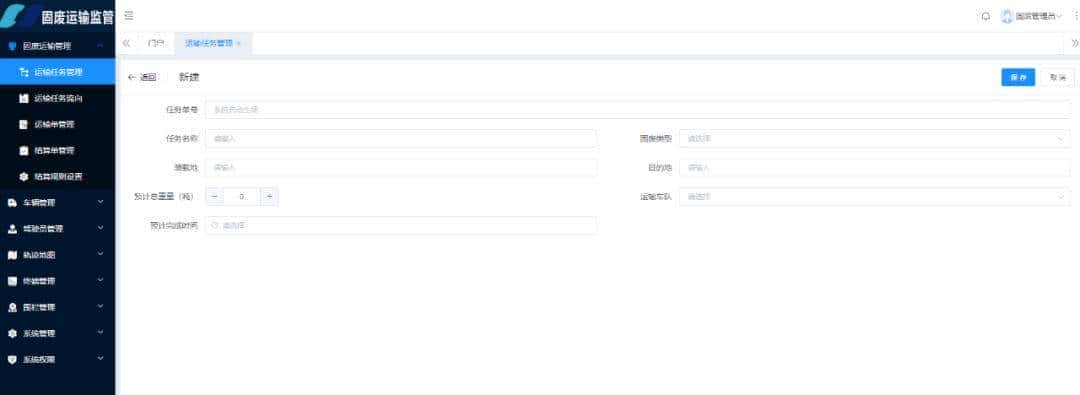This screenshot has height=395, width=1080.
Task: Click the 系统管理 gear icon
Action: click(12, 334)
